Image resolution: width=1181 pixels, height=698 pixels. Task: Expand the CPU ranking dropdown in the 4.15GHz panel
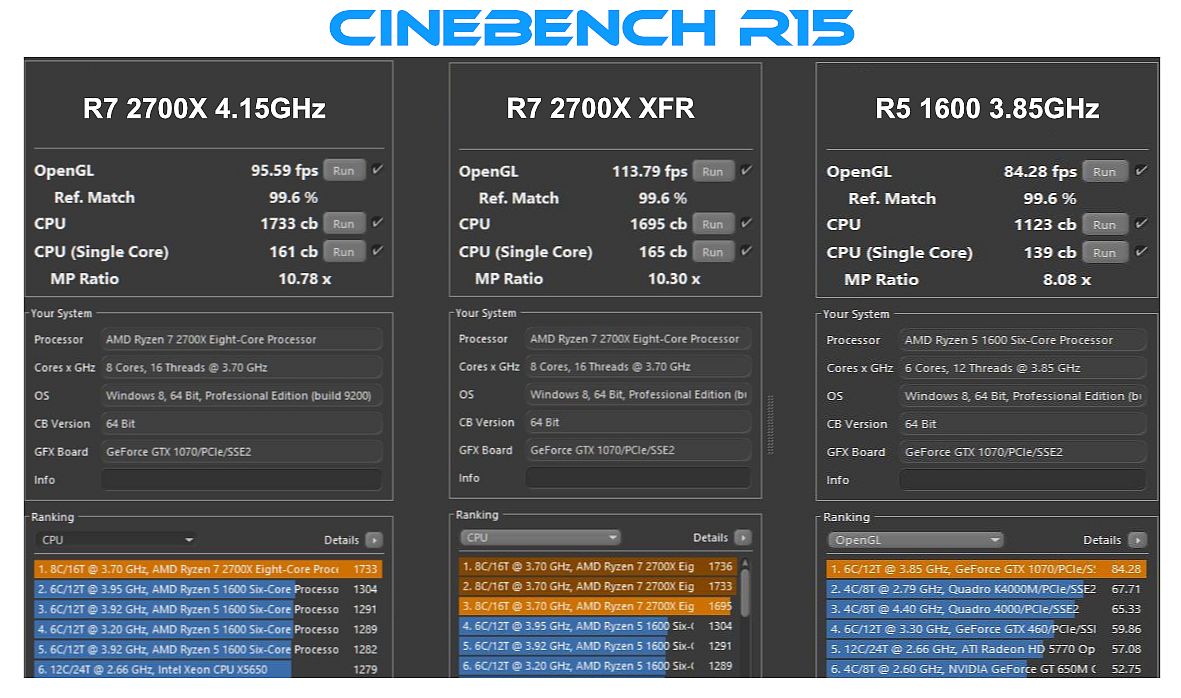click(116, 540)
